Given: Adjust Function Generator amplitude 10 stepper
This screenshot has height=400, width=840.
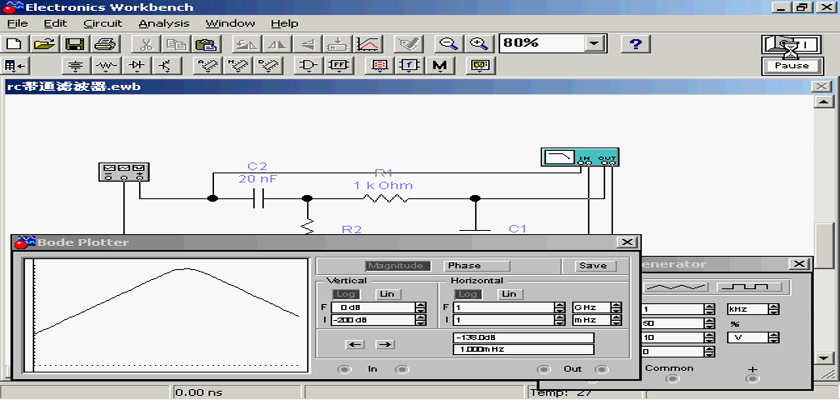Looking at the screenshot, I should [709, 338].
